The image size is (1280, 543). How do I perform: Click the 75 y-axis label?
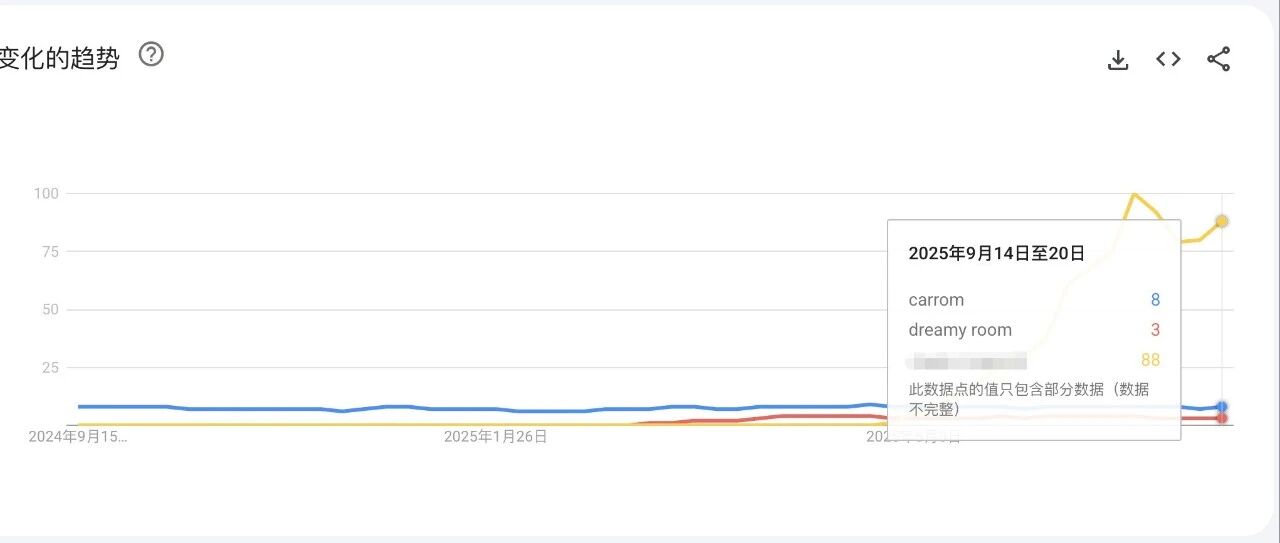click(x=50, y=251)
